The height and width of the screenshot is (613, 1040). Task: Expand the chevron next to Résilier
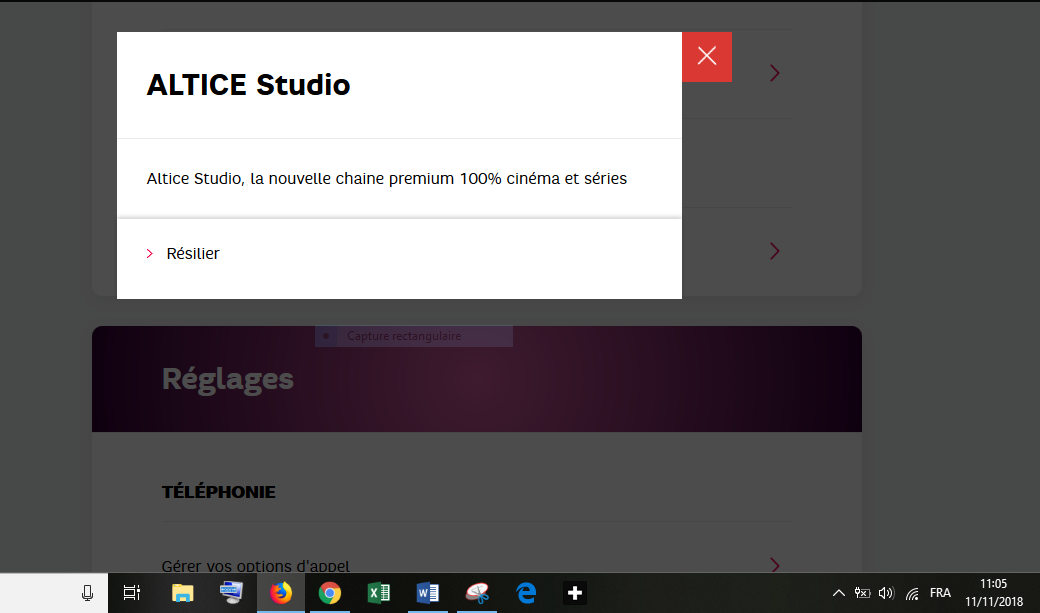tap(150, 253)
